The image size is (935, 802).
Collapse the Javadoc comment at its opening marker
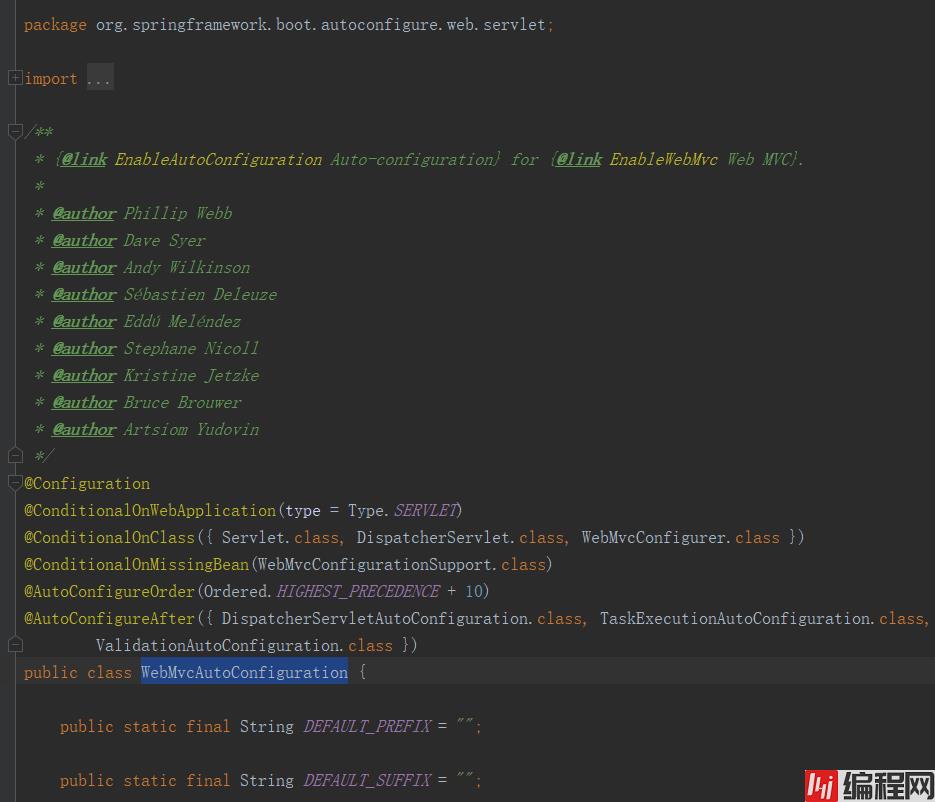click(x=15, y=131)
